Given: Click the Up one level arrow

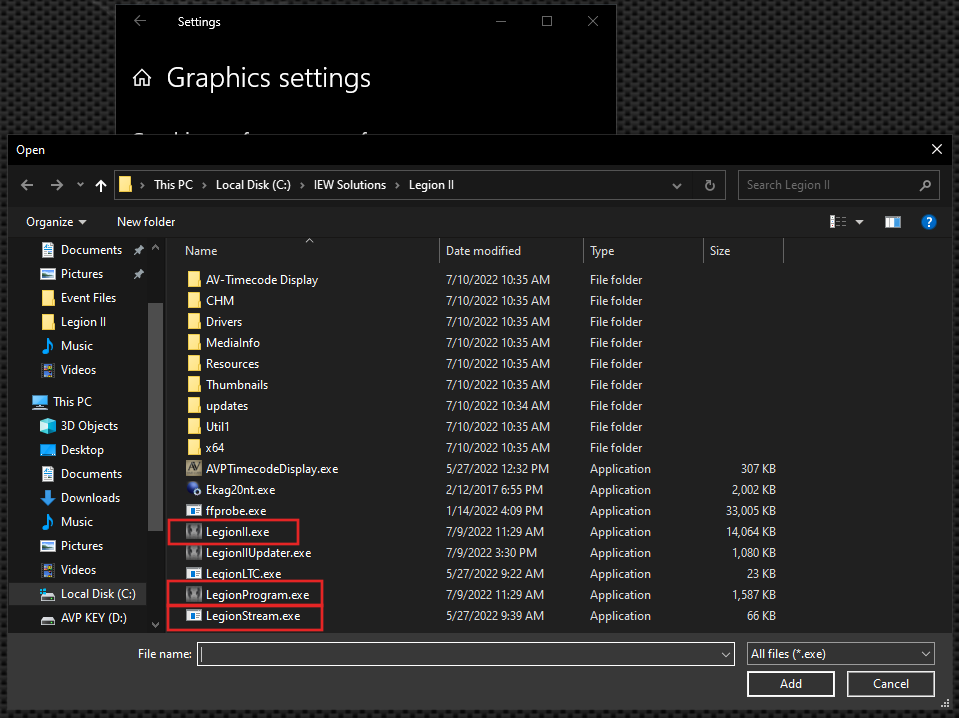Looking at the screenshot, I should point(101,185).
